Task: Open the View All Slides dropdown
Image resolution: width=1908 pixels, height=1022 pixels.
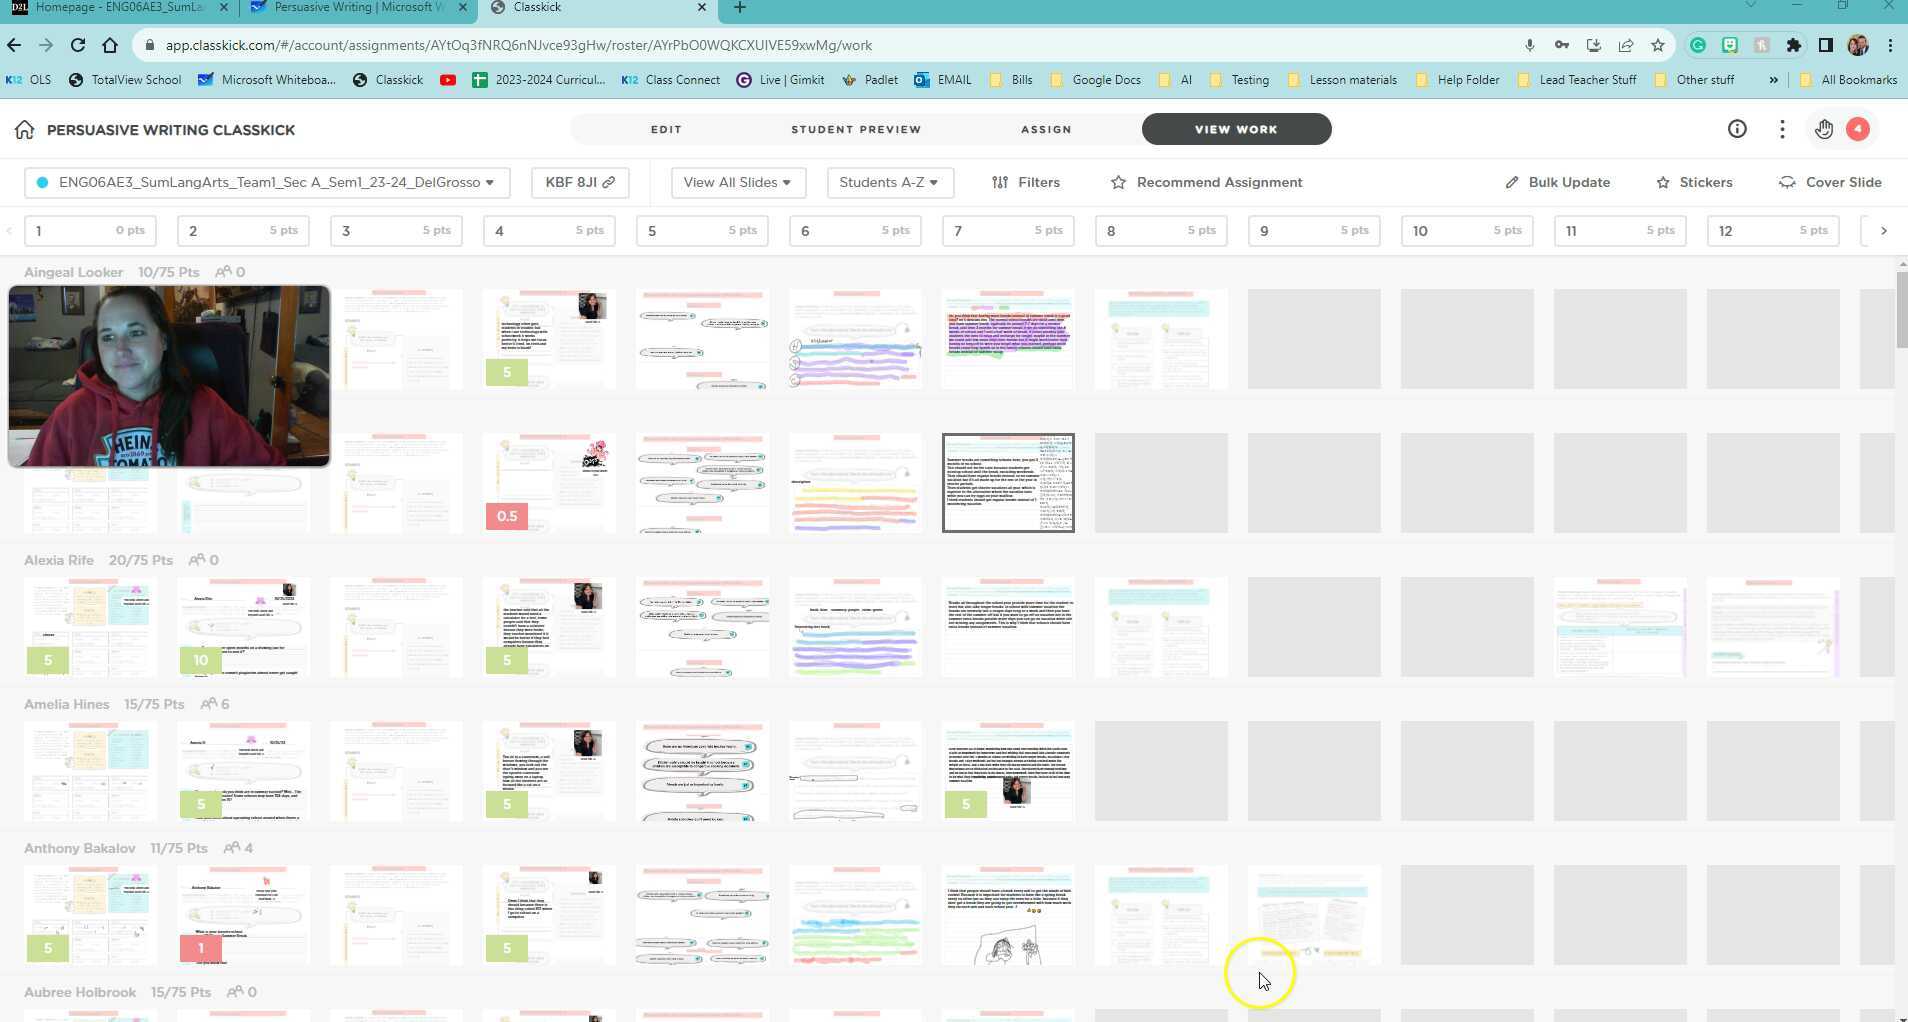Action: pos(738,182)
